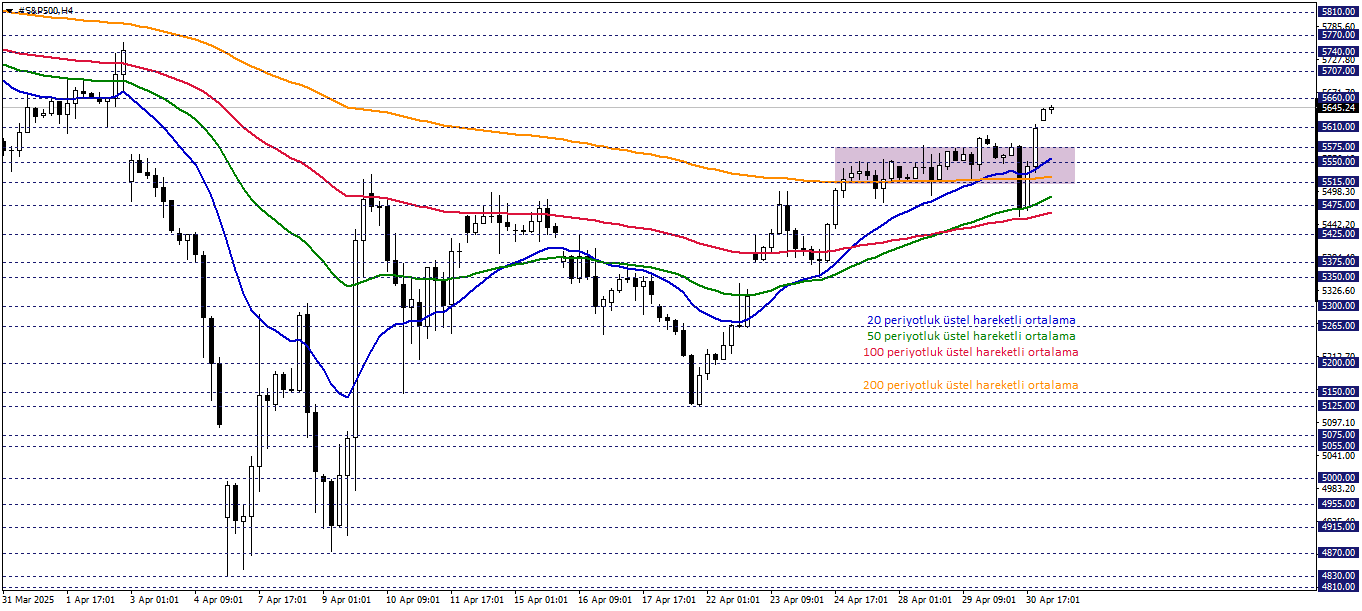This screenshot has height=611, width=1362.
Task: Click the 30 Apr 17:01 time label
Action: click(1053, 601)
